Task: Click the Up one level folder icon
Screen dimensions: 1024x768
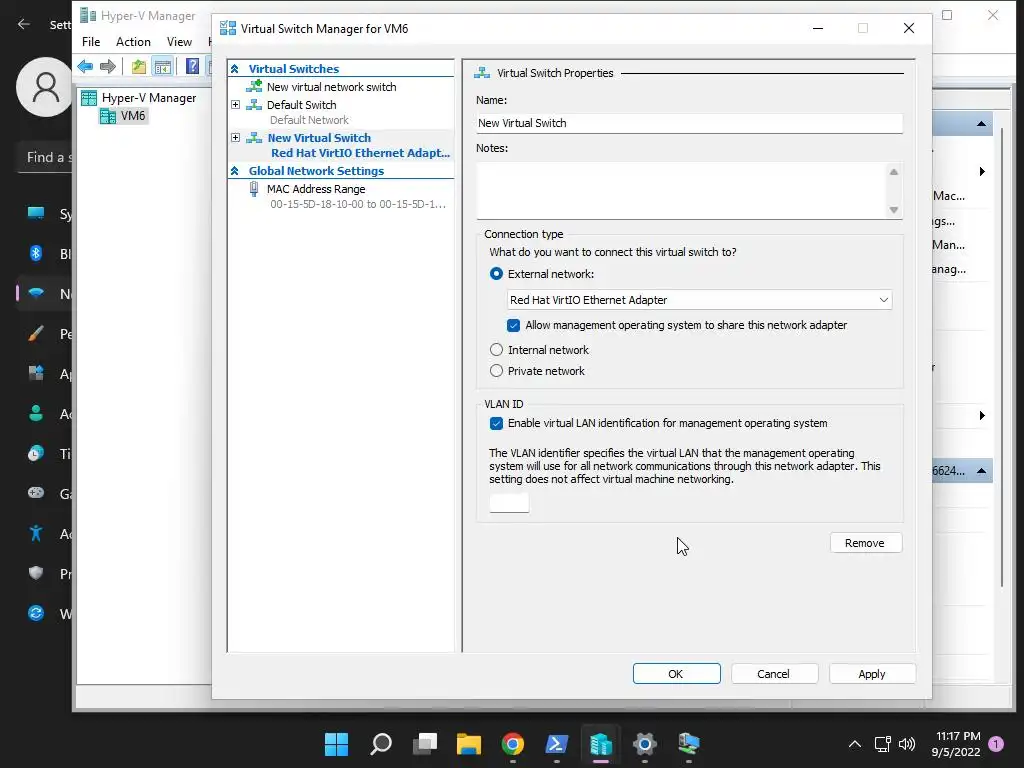Action: coord(138,66)
